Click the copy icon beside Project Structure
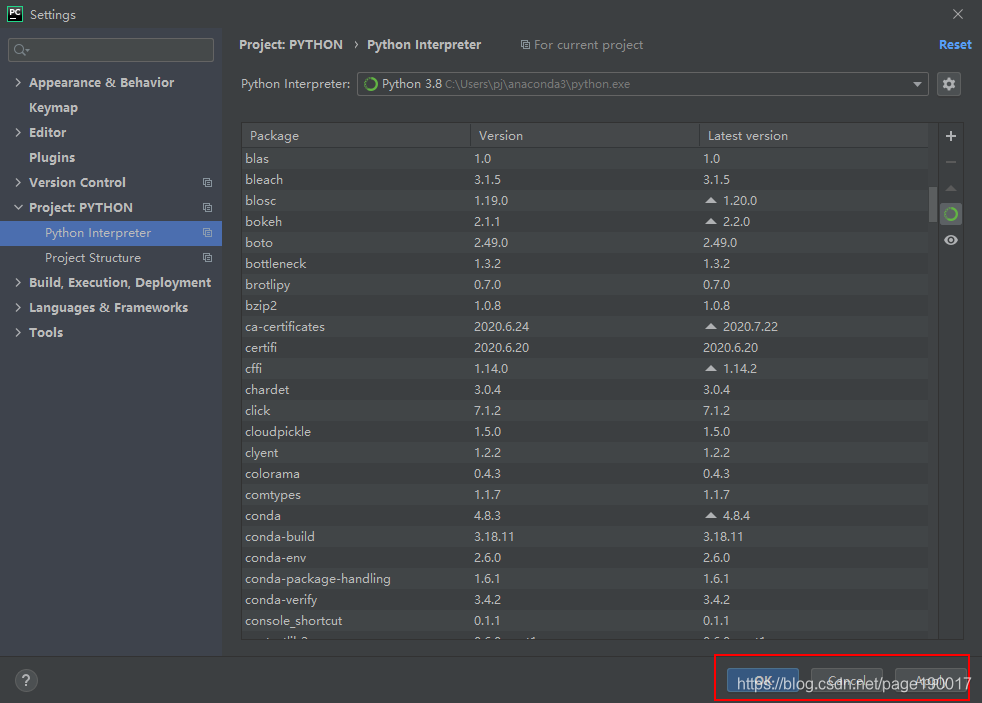Screen dimensions: 982x703 coord(207,258)
